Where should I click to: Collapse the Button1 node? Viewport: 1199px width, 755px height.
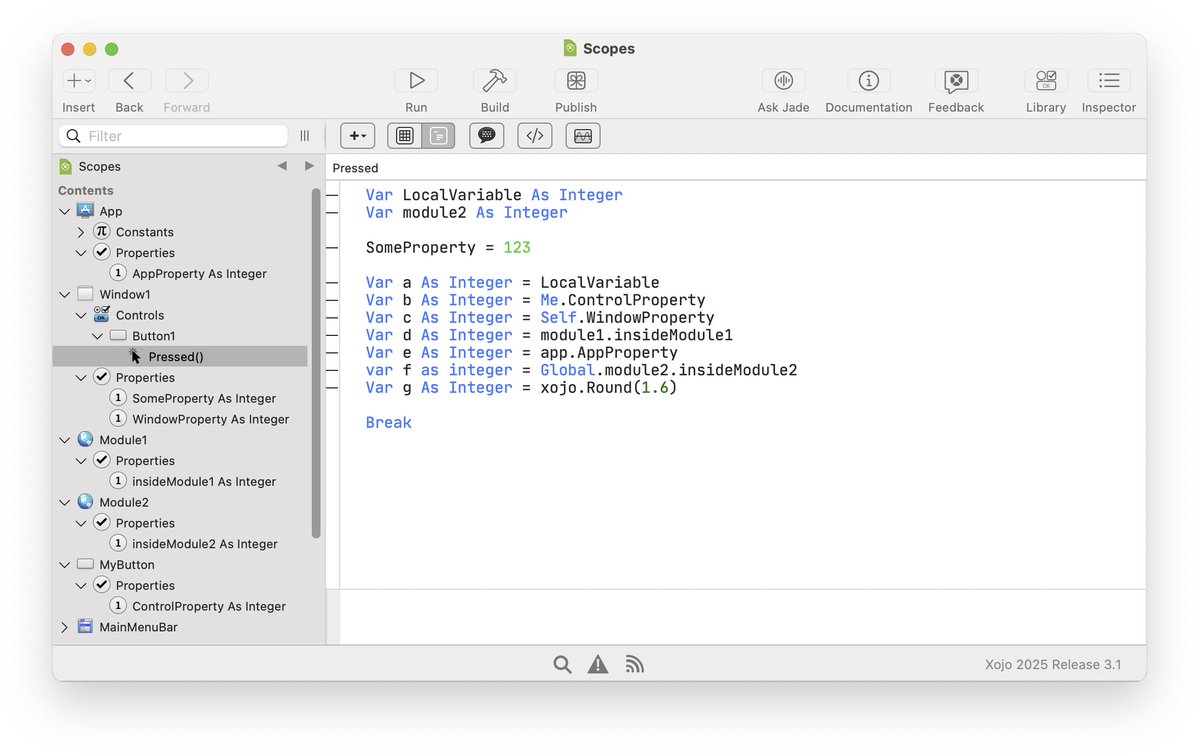click(97, 336)
